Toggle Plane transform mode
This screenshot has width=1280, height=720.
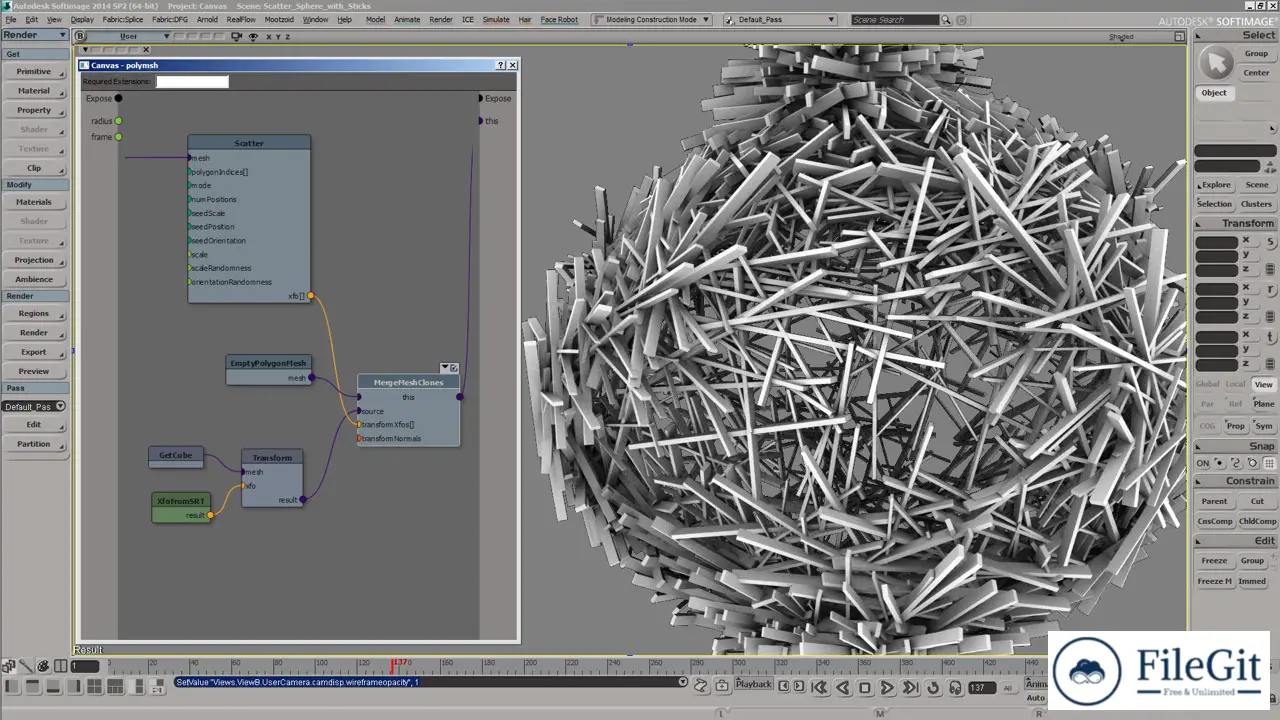(x=1264, y=404)
